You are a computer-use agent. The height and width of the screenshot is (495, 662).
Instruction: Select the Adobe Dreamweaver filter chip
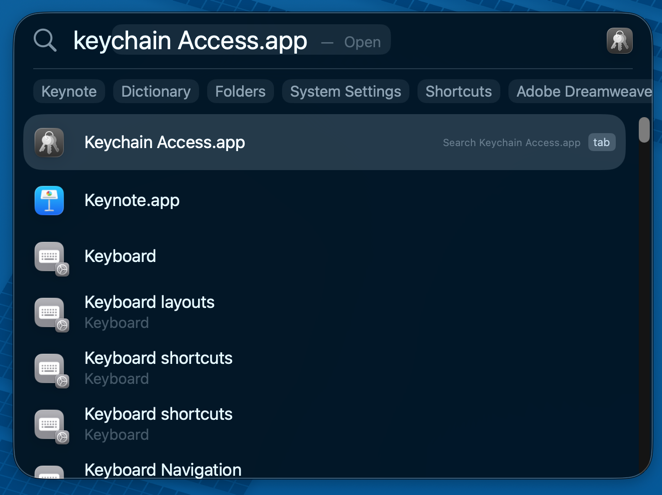click(581, 91)
